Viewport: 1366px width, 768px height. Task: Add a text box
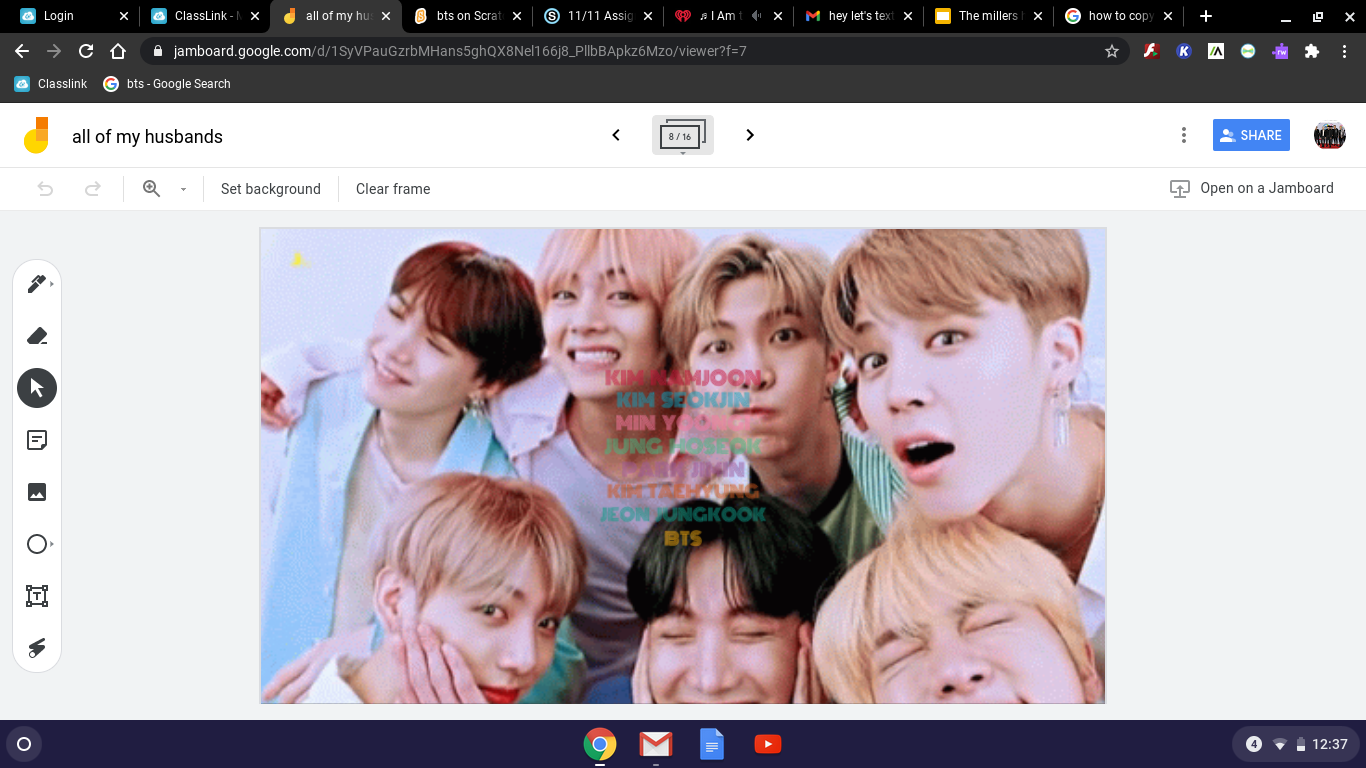pos(37,596)
